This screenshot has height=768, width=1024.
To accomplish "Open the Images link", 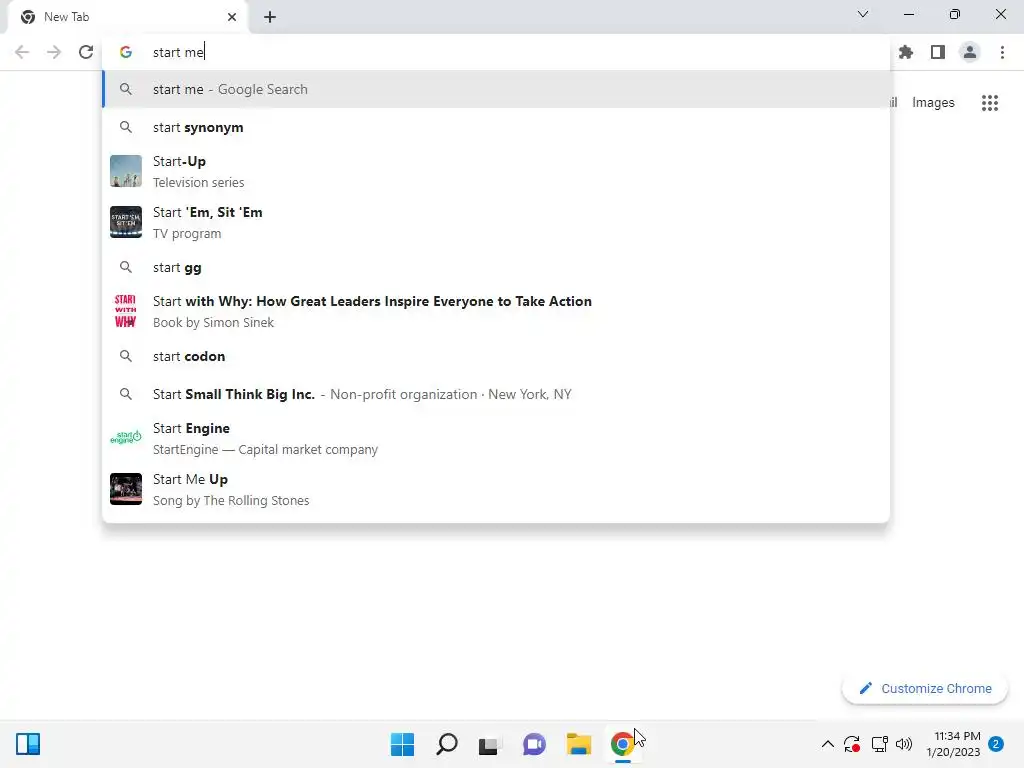I will point(933,103).
